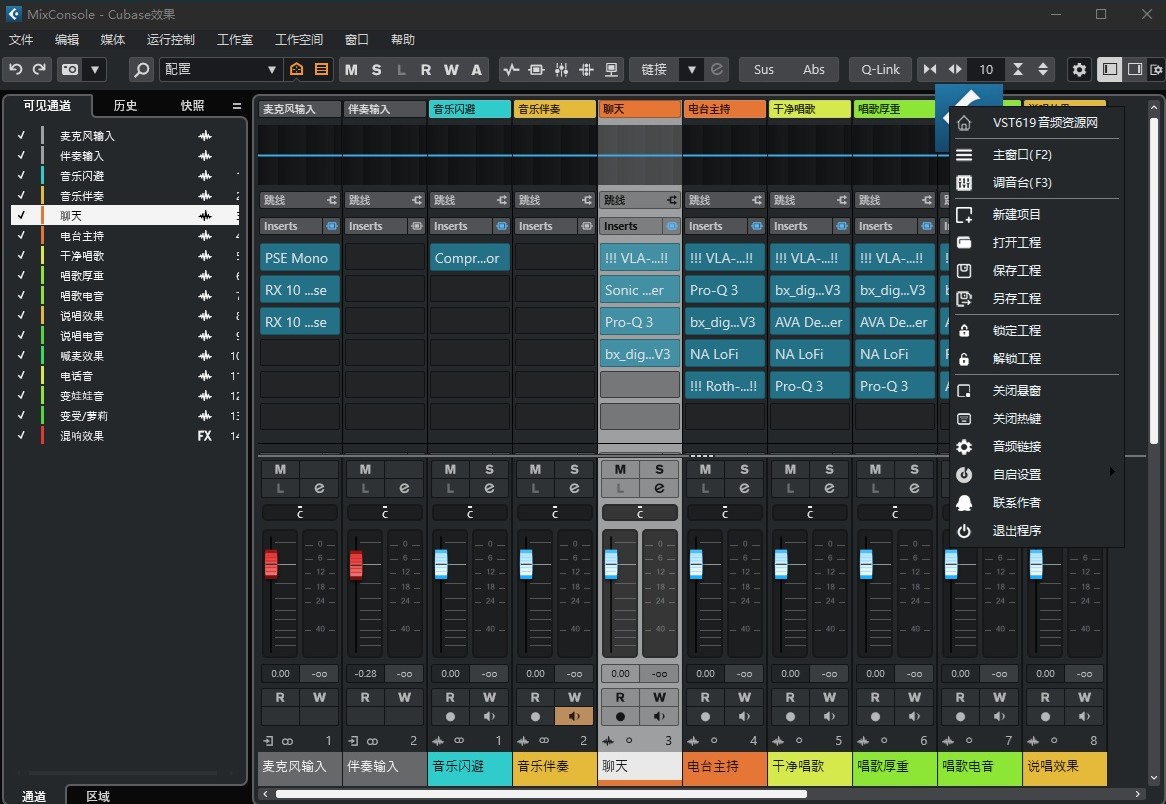Open the channel search magnifier icon
Viewport: 1166px width, 804px height.
click(140, 69)
